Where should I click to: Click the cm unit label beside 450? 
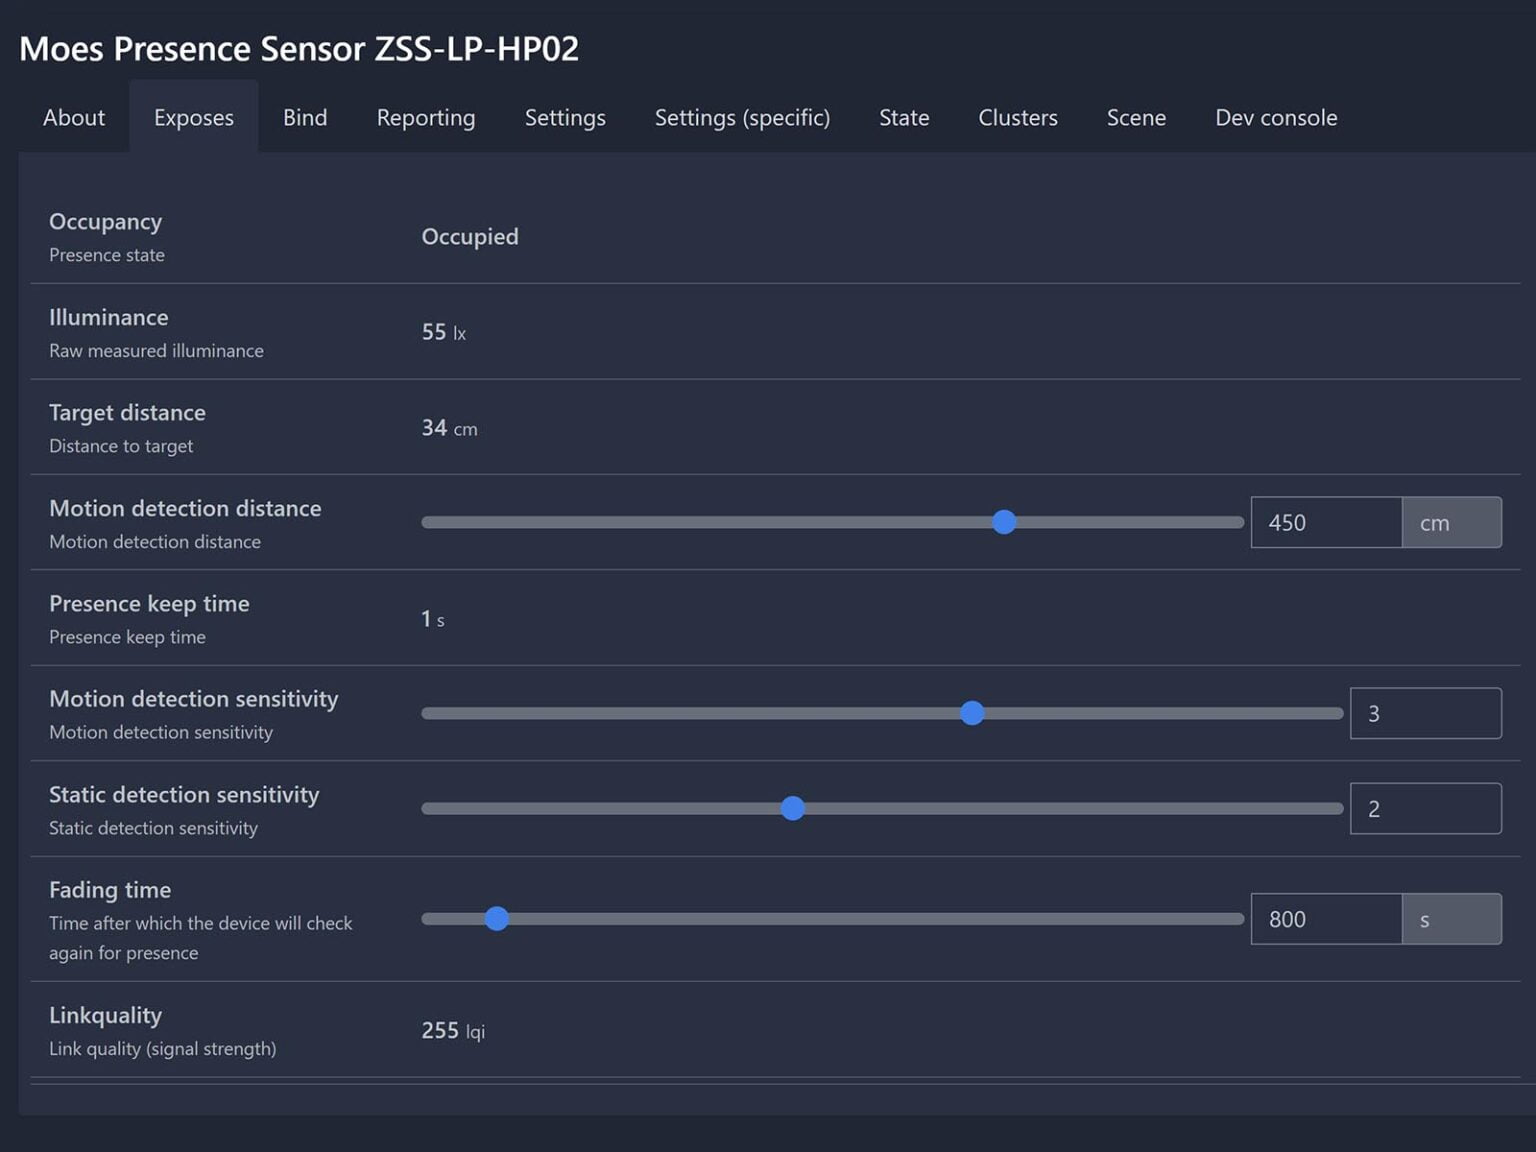click(x=1451, y=522)
